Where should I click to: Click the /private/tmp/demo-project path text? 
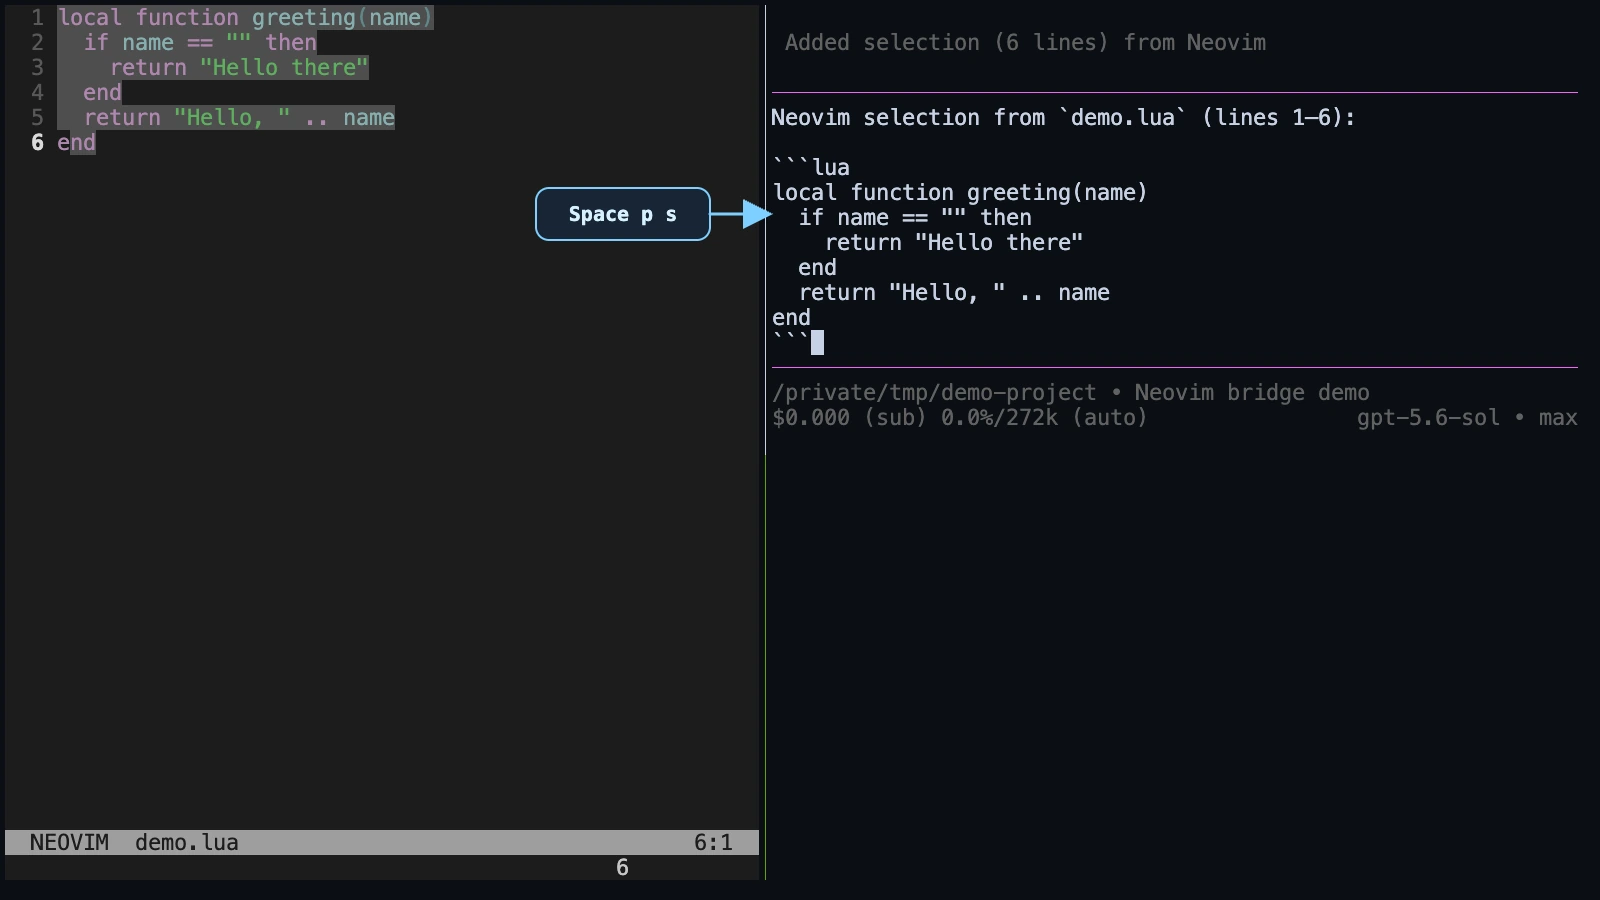(934, 393)
